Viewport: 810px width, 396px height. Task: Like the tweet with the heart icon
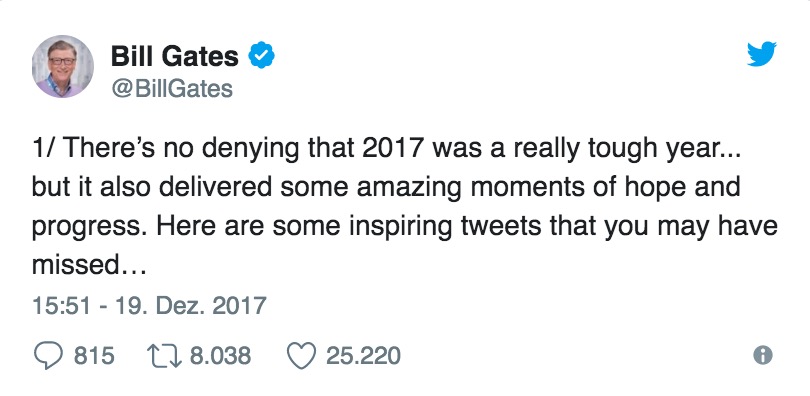(301, 356)
